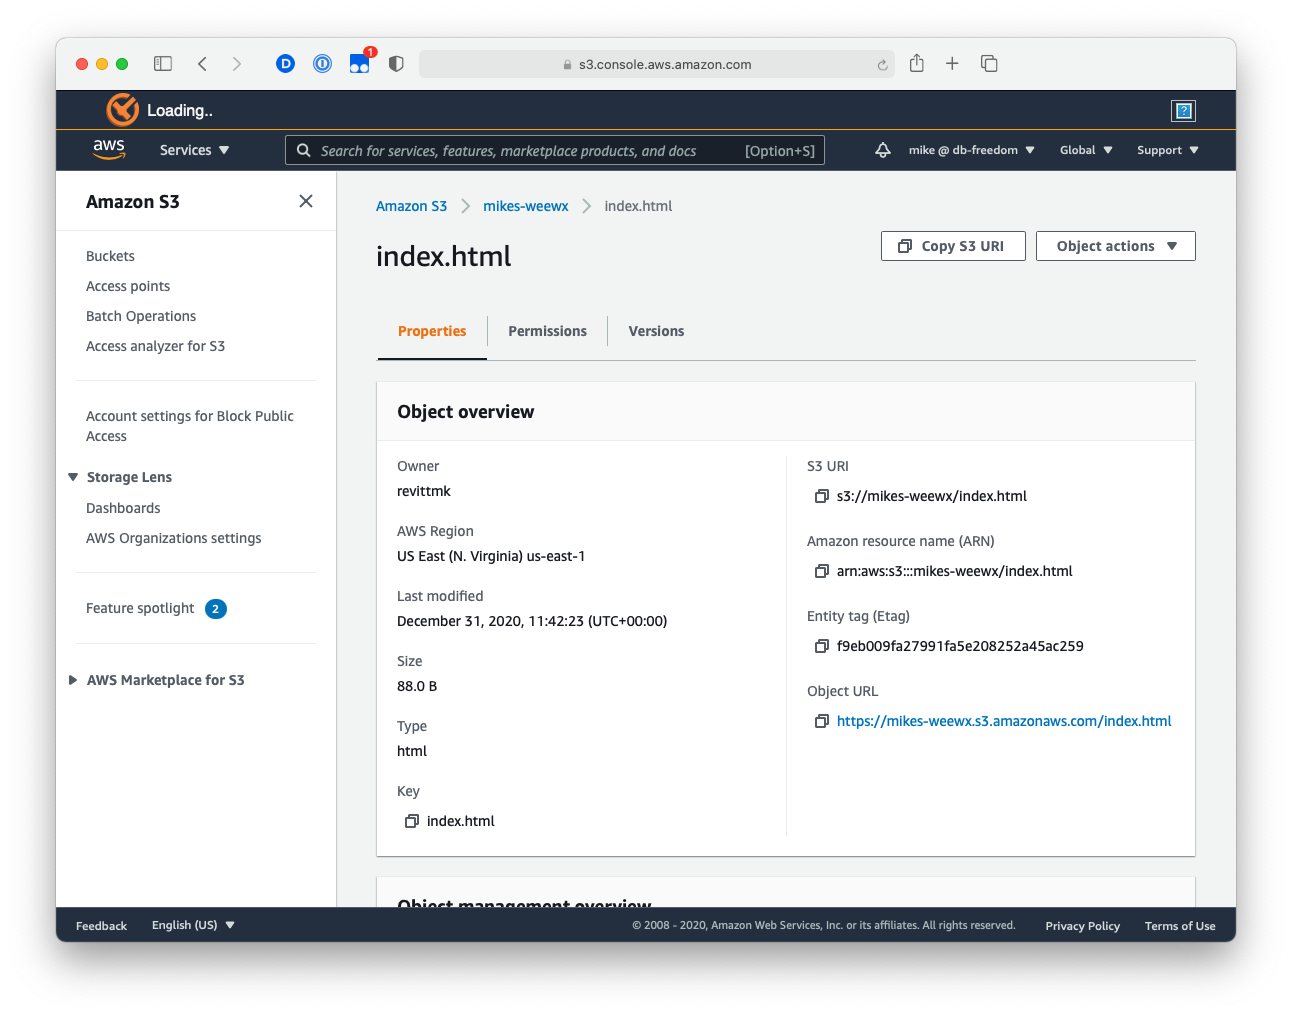Switch to the Versions tab
This screenshot has width=1292, height=1016.
click(656, 331)
